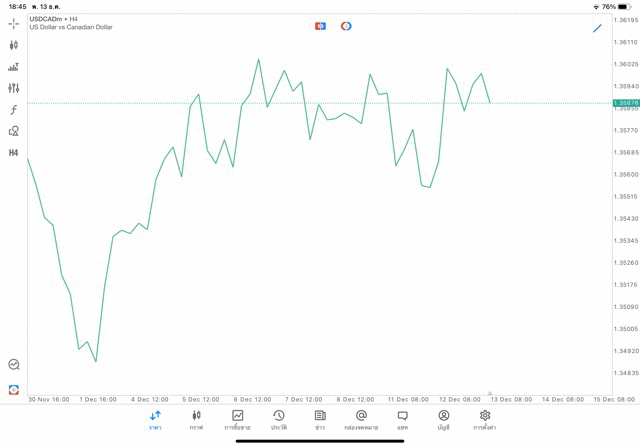The width and height of the screenshot is (640, 447).
Task: Open the bar chart tool in sidebar
Action: coord(13,67)
